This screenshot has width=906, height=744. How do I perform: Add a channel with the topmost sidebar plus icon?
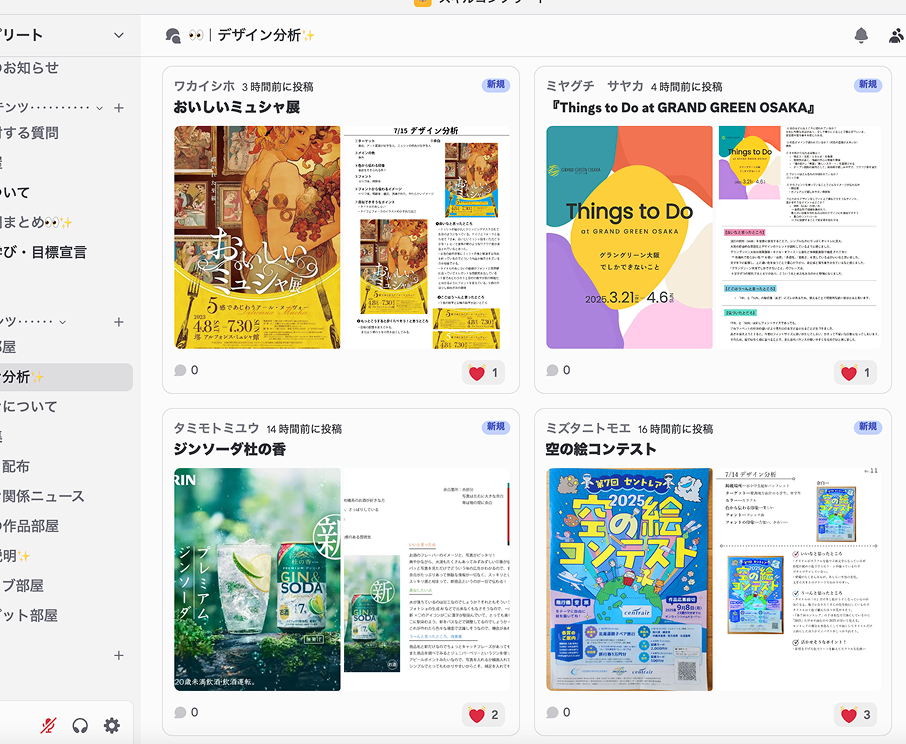point(119,108)
